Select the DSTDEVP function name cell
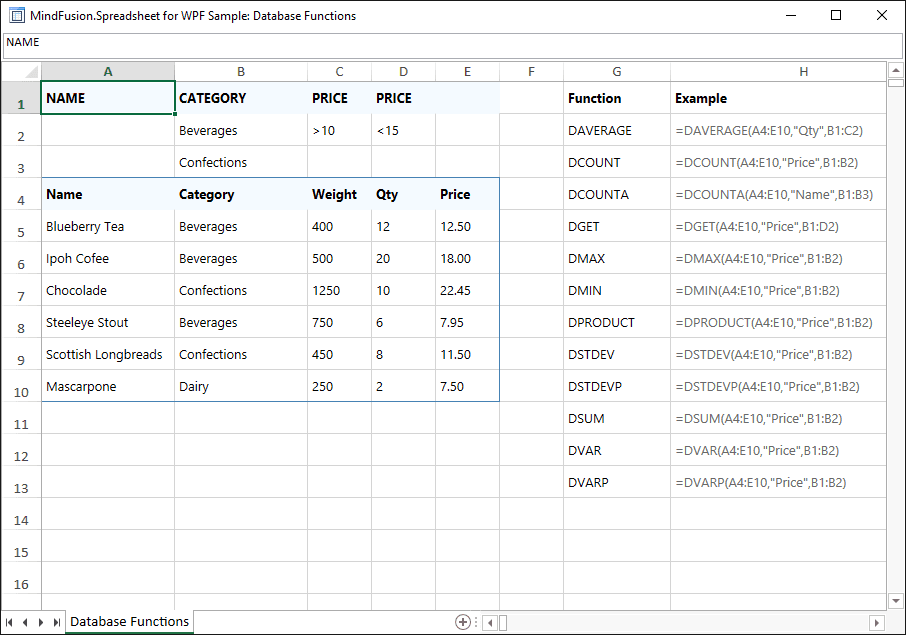The image size is (906, 635). tap(617, 386)
